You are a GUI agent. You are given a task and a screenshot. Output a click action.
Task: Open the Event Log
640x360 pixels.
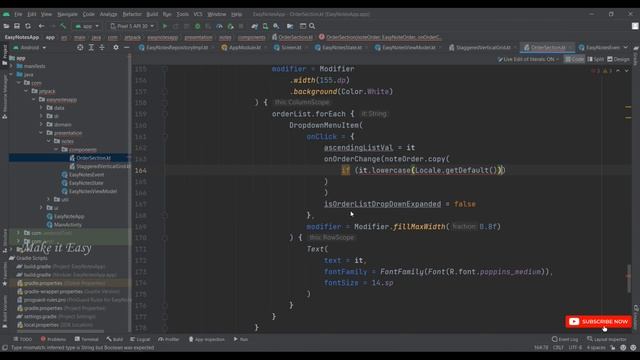(x=565, y=339)
